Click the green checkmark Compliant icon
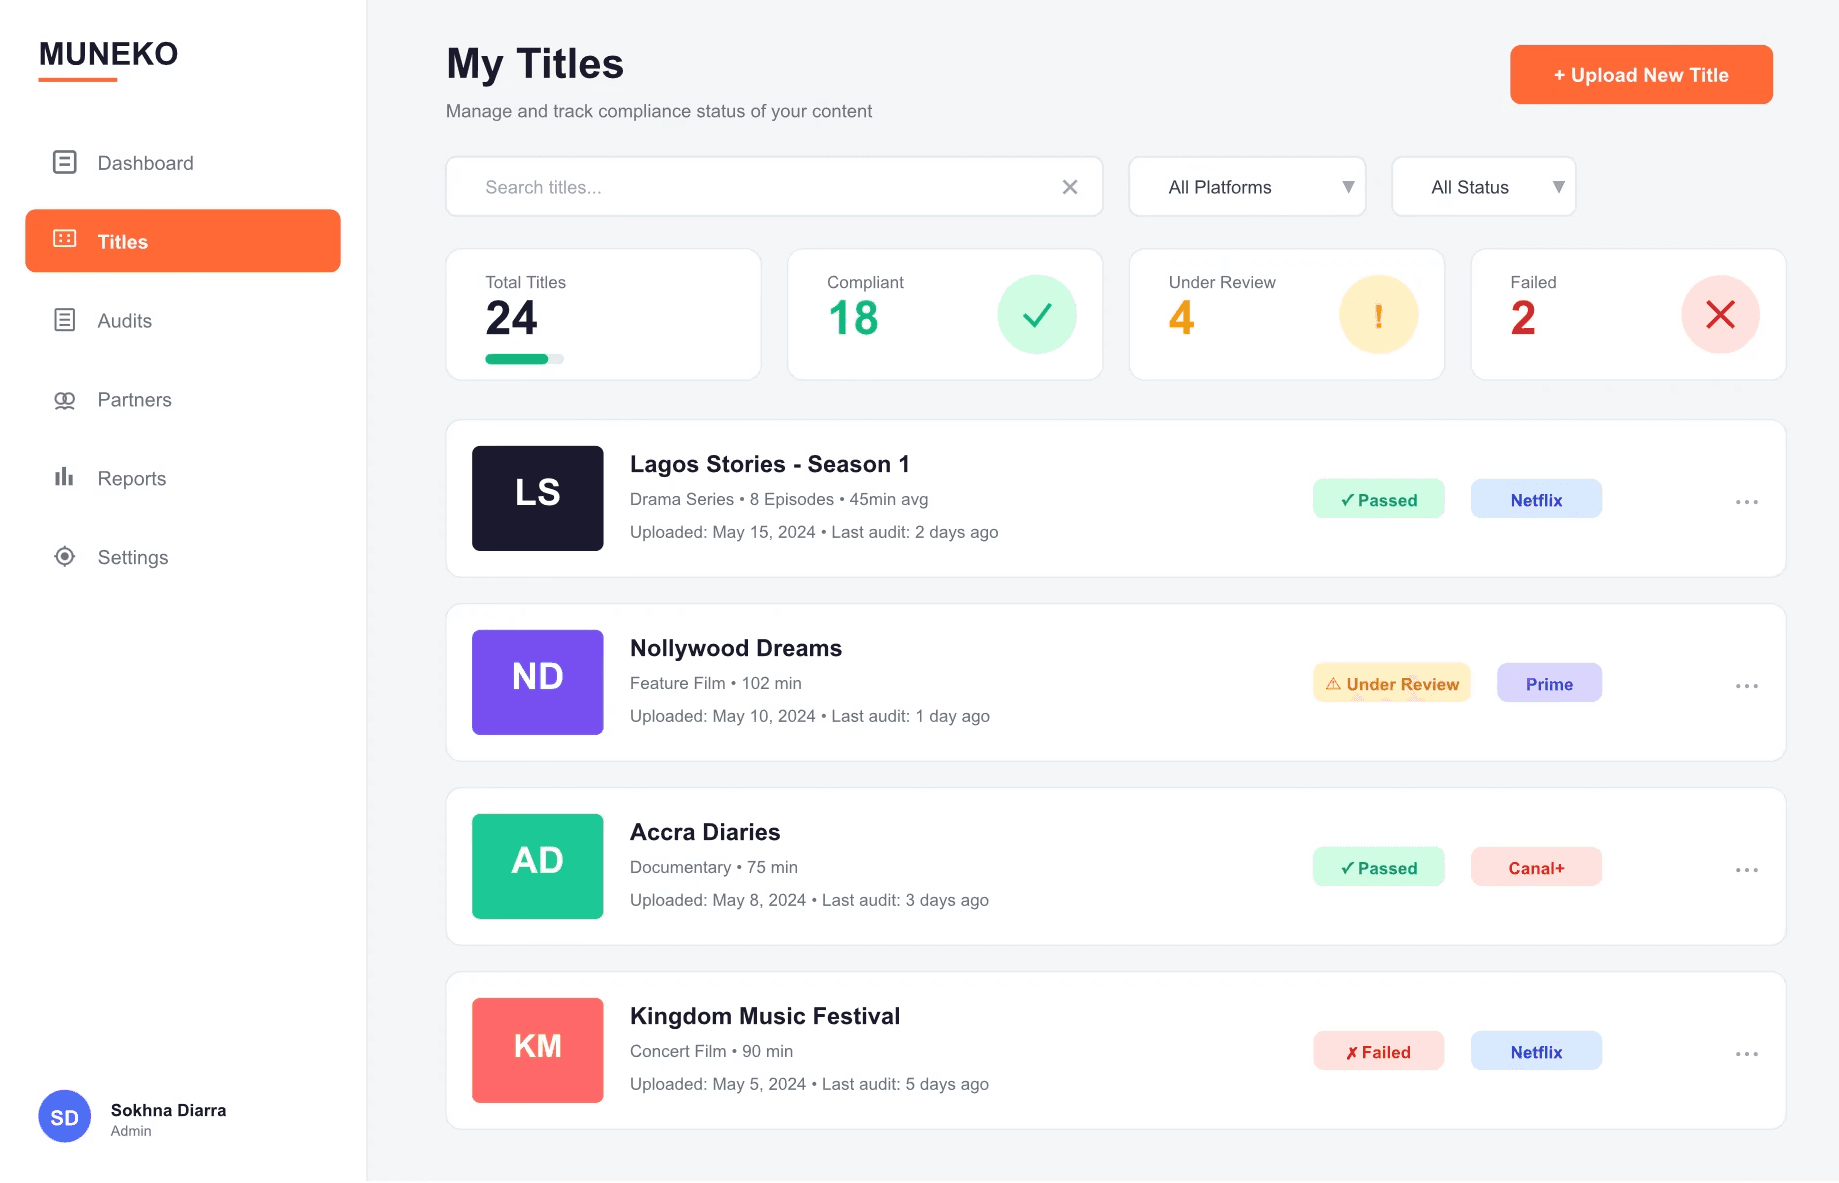1839x1183 pixels. click(1037, 315)
